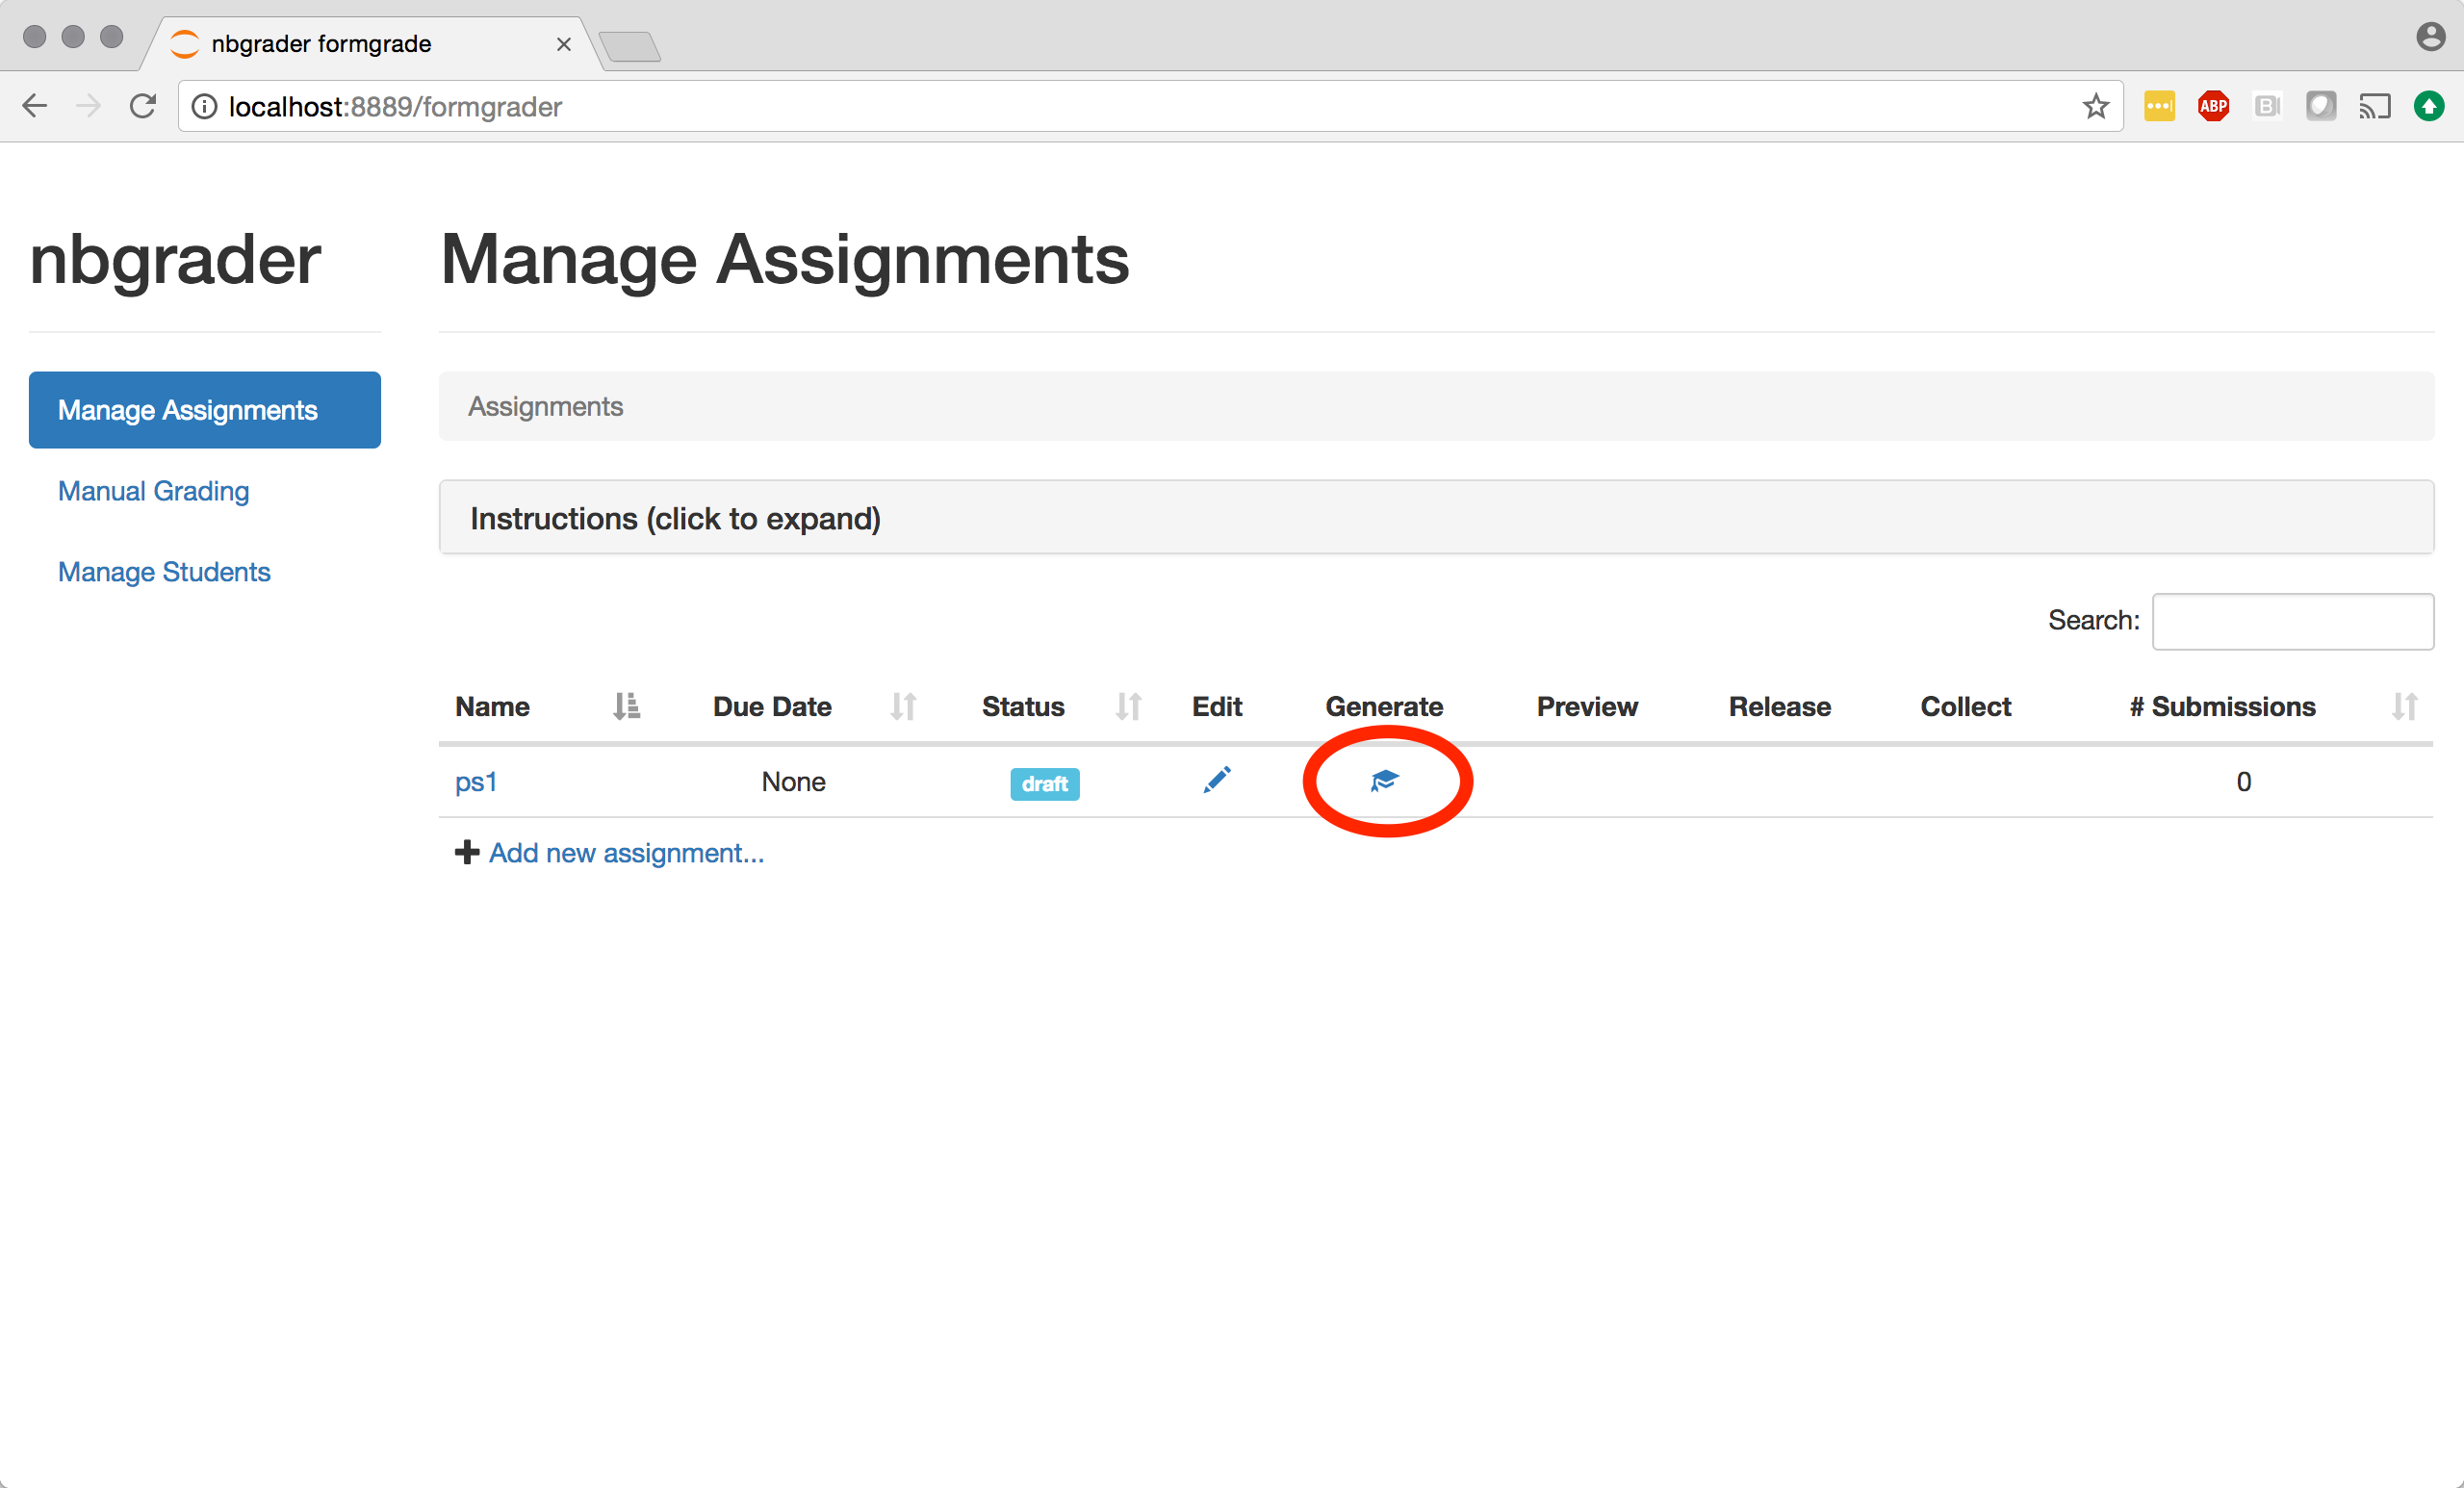Expand the Instructions panel
This screenshot has width=2464, height=1488.
[x=675, y=519]
